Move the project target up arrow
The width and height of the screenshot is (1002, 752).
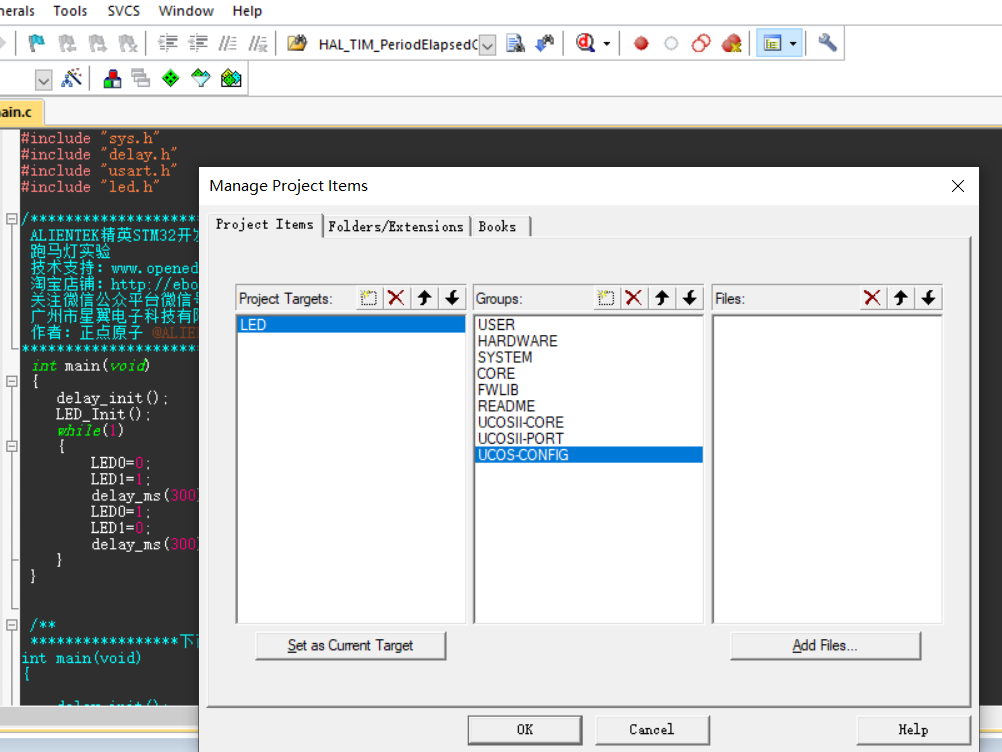[x=424, y=298]
